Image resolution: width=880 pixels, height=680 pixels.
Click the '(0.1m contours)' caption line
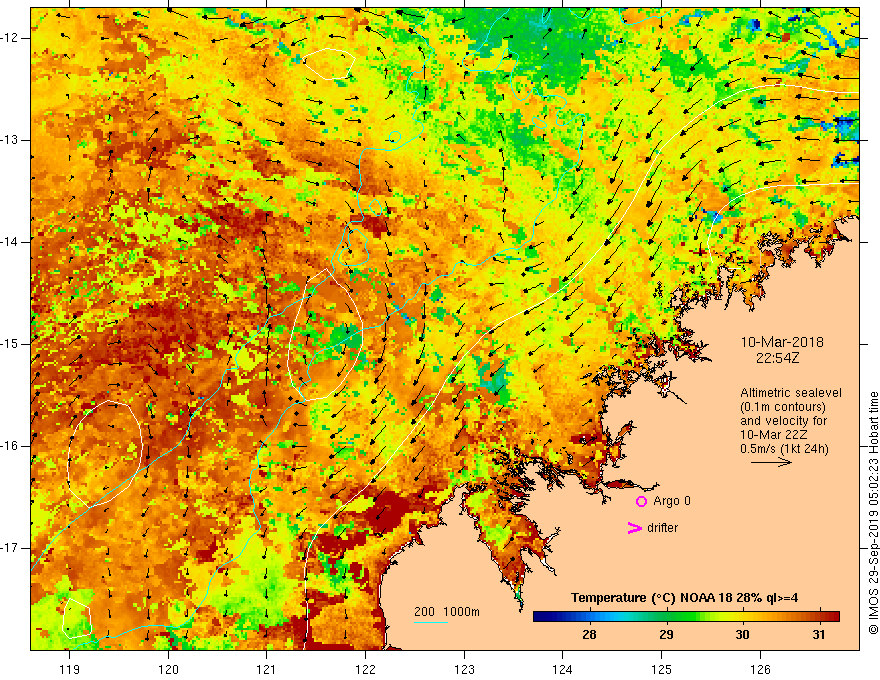click(783, 407)
